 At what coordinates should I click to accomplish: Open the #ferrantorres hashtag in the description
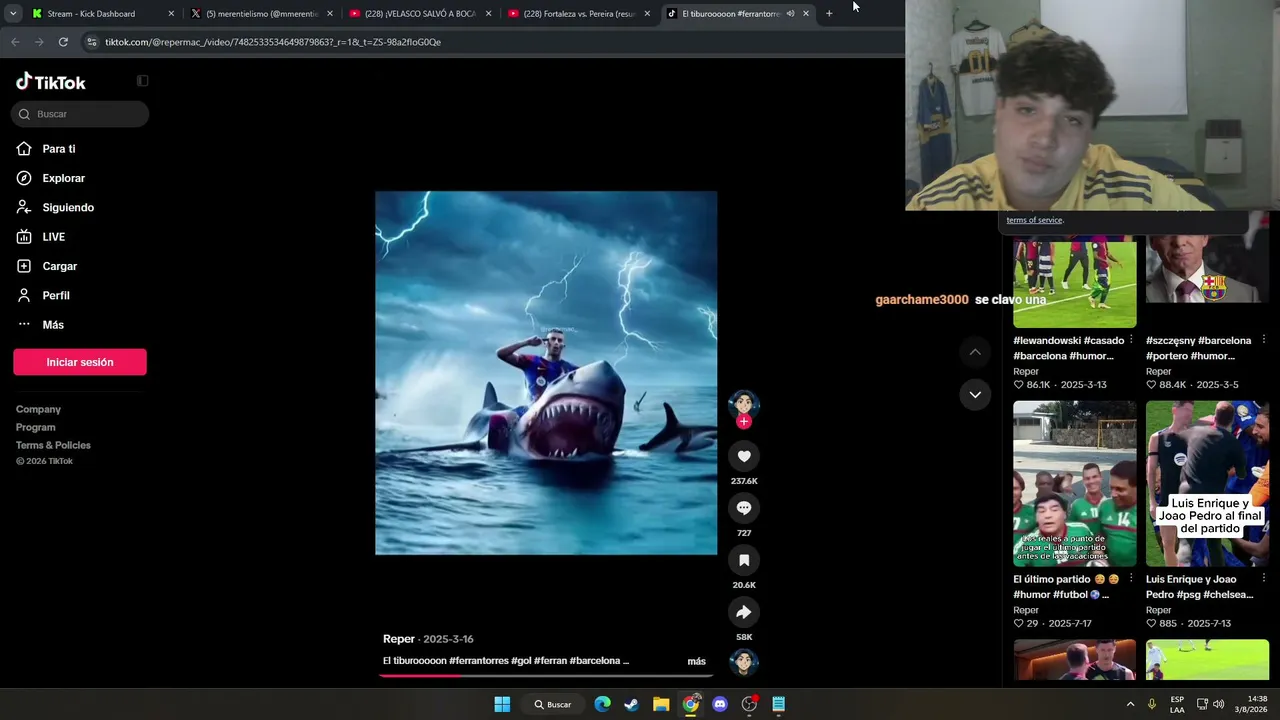(x=479, y=661)
